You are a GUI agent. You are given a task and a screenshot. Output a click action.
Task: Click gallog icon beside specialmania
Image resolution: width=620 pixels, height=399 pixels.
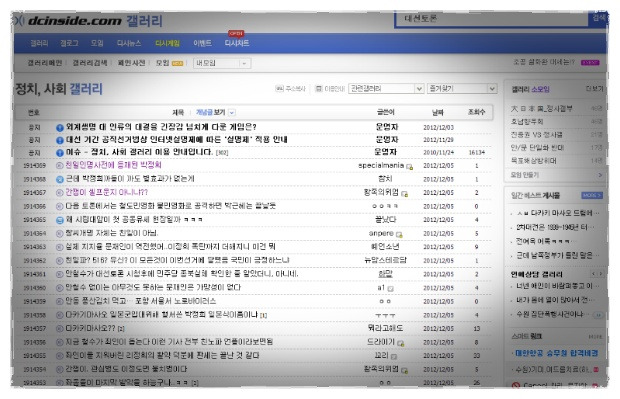pyautogui.click(x=410, y=167)
